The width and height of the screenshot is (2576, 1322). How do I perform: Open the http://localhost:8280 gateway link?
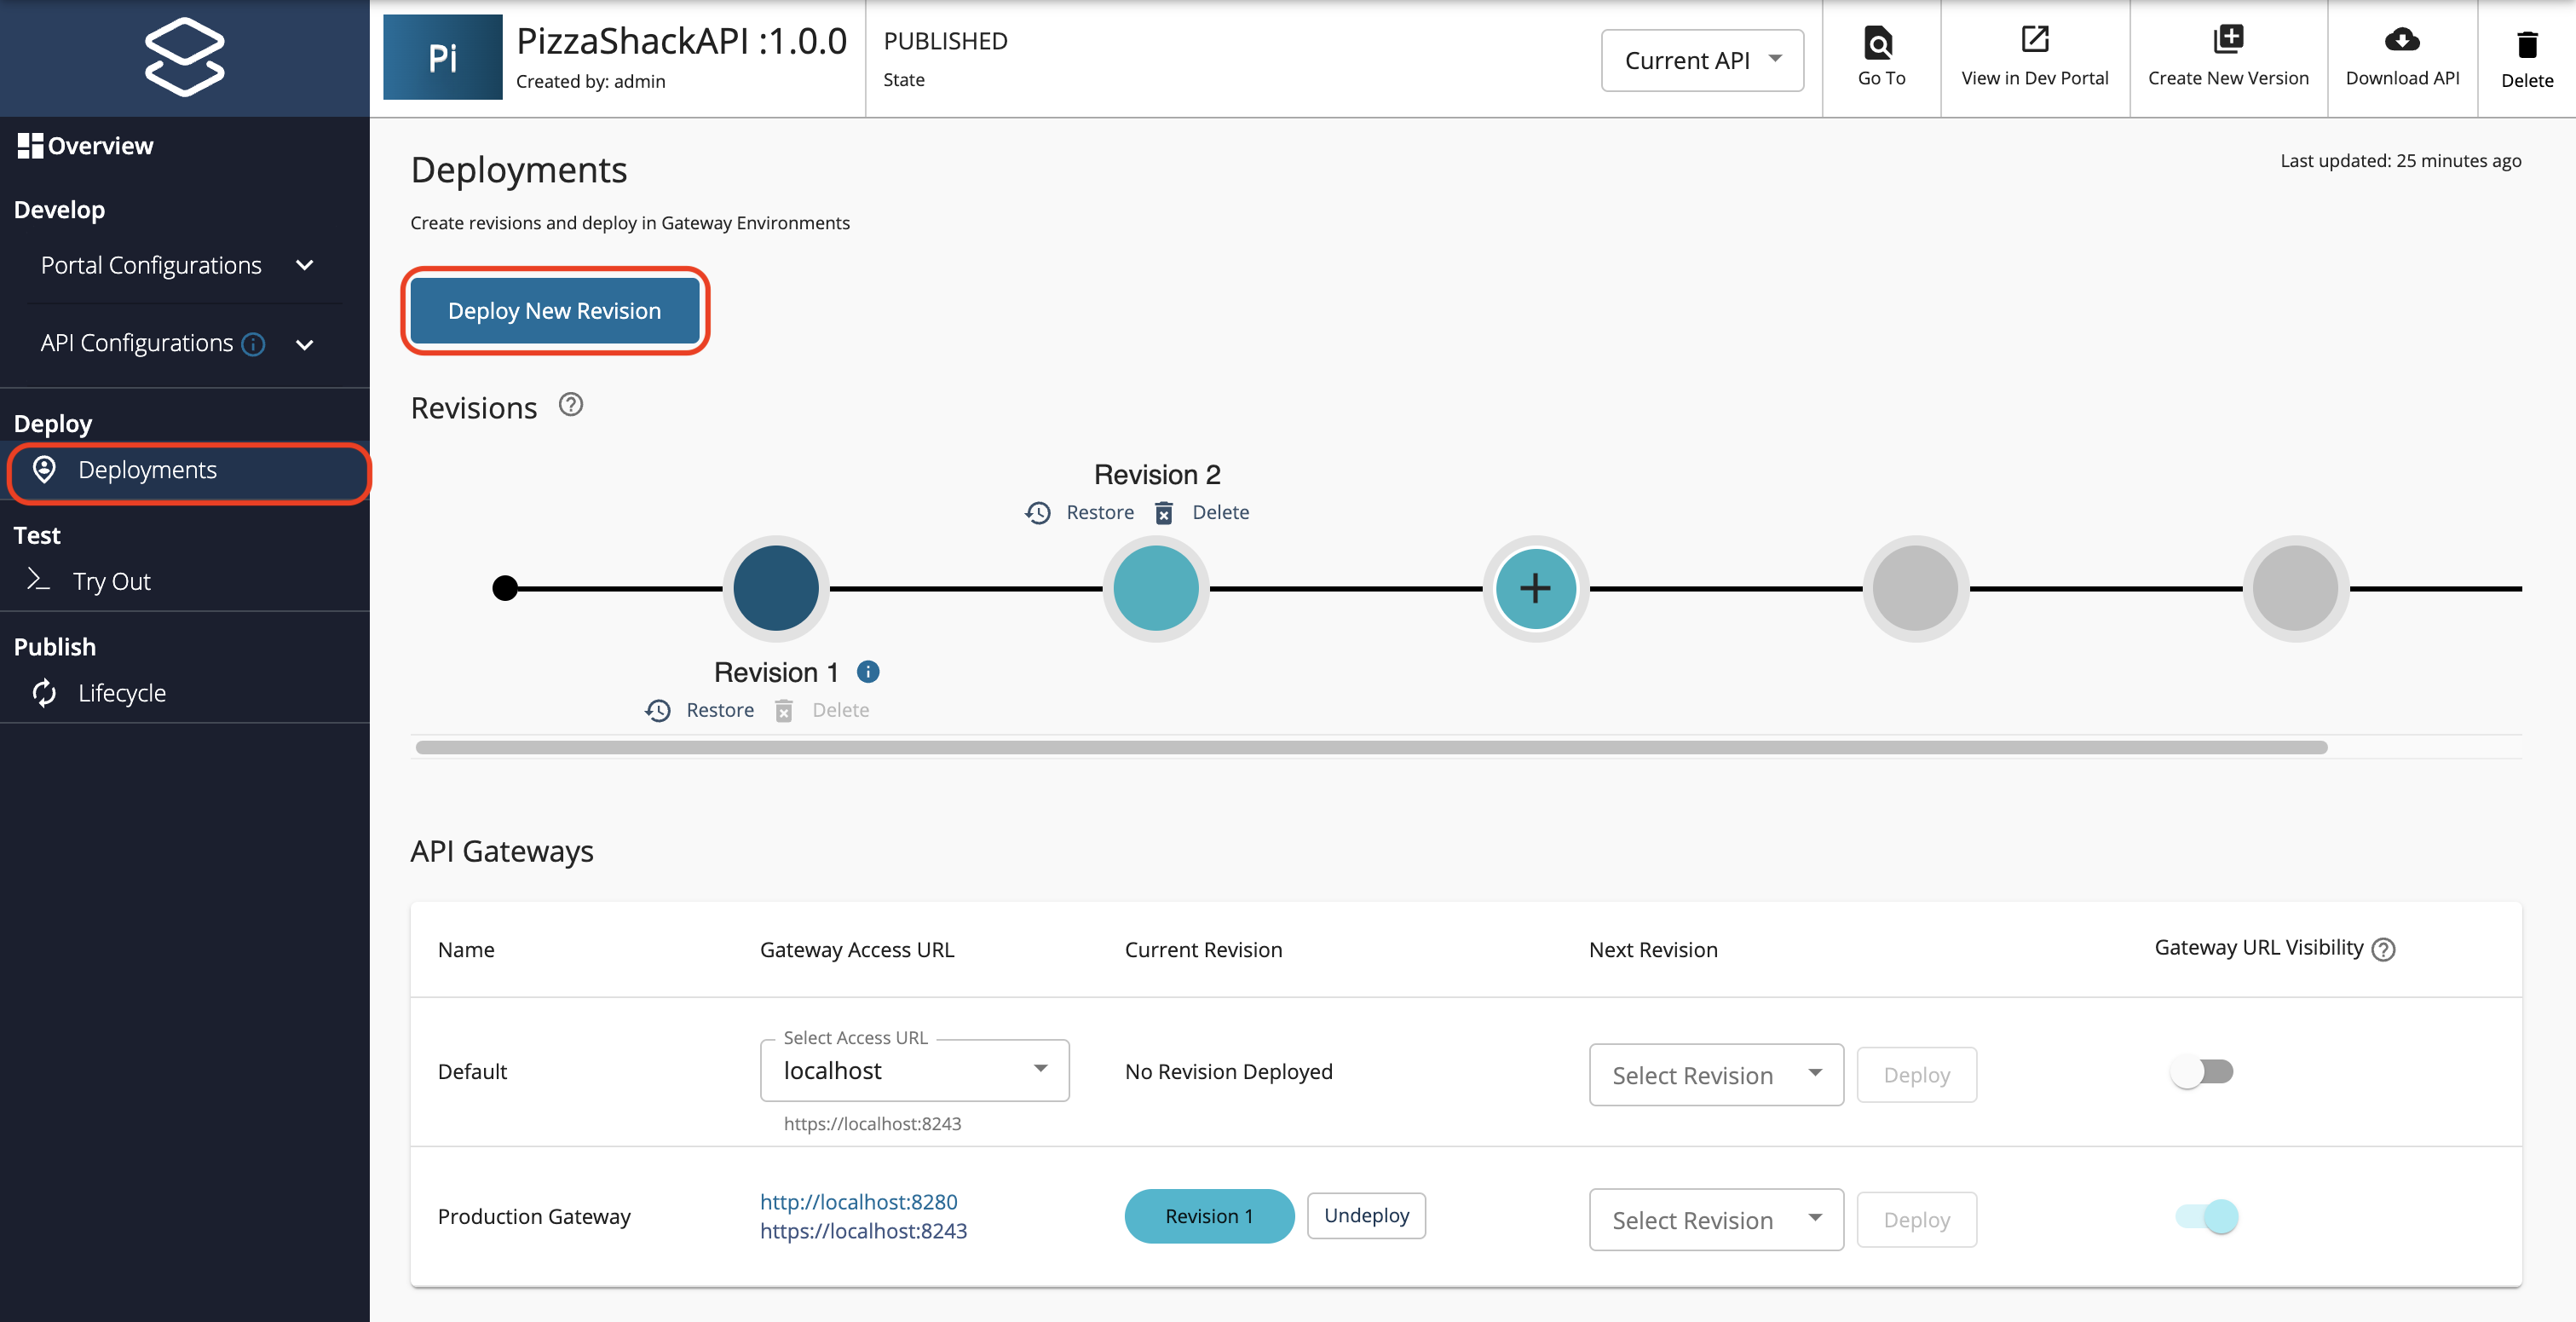[x=858, y=1201]
